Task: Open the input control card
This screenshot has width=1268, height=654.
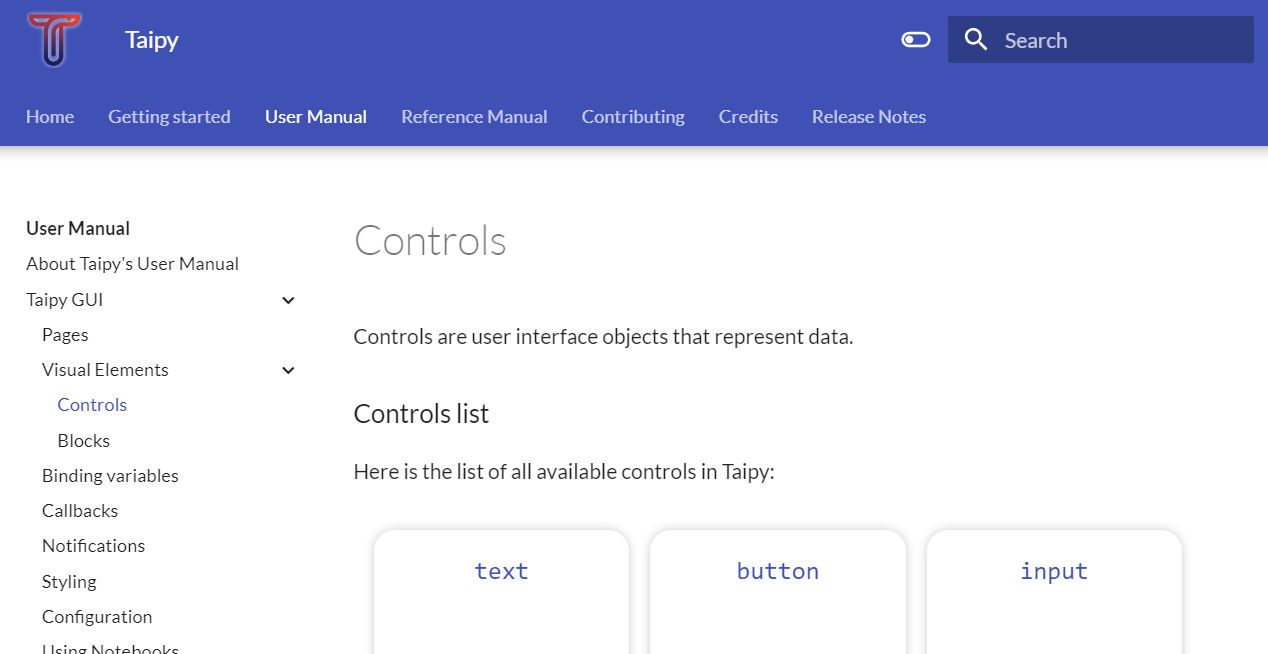Action: 1053,571
